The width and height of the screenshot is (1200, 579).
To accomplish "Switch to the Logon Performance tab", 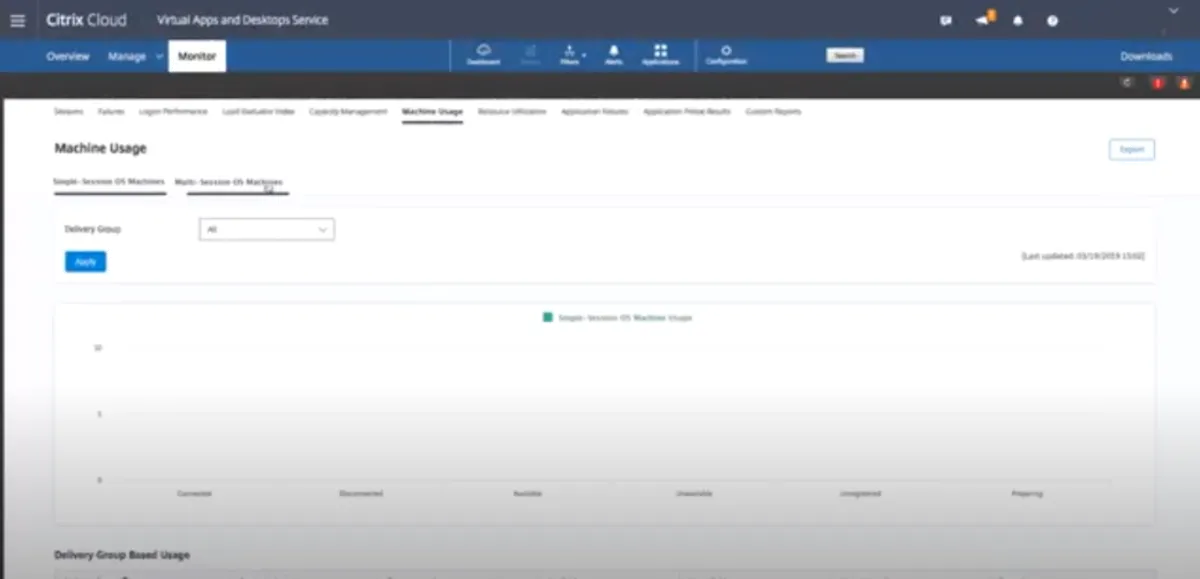I will coord(173,111).
